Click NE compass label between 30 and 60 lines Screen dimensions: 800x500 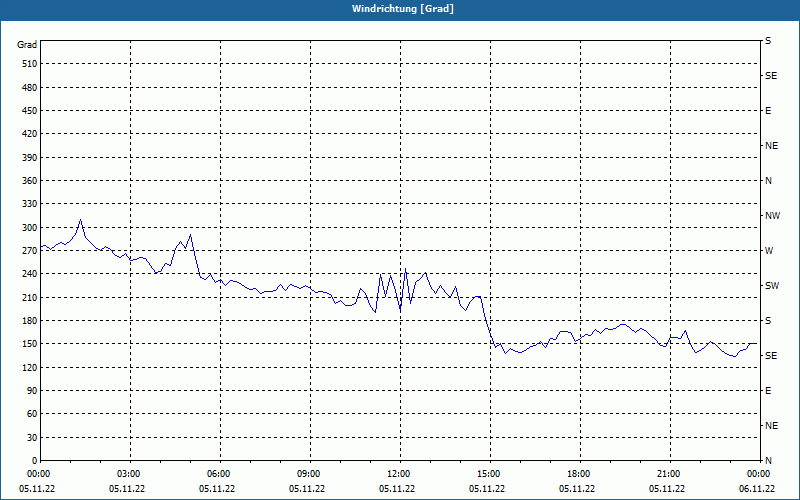tap(771, 426)
